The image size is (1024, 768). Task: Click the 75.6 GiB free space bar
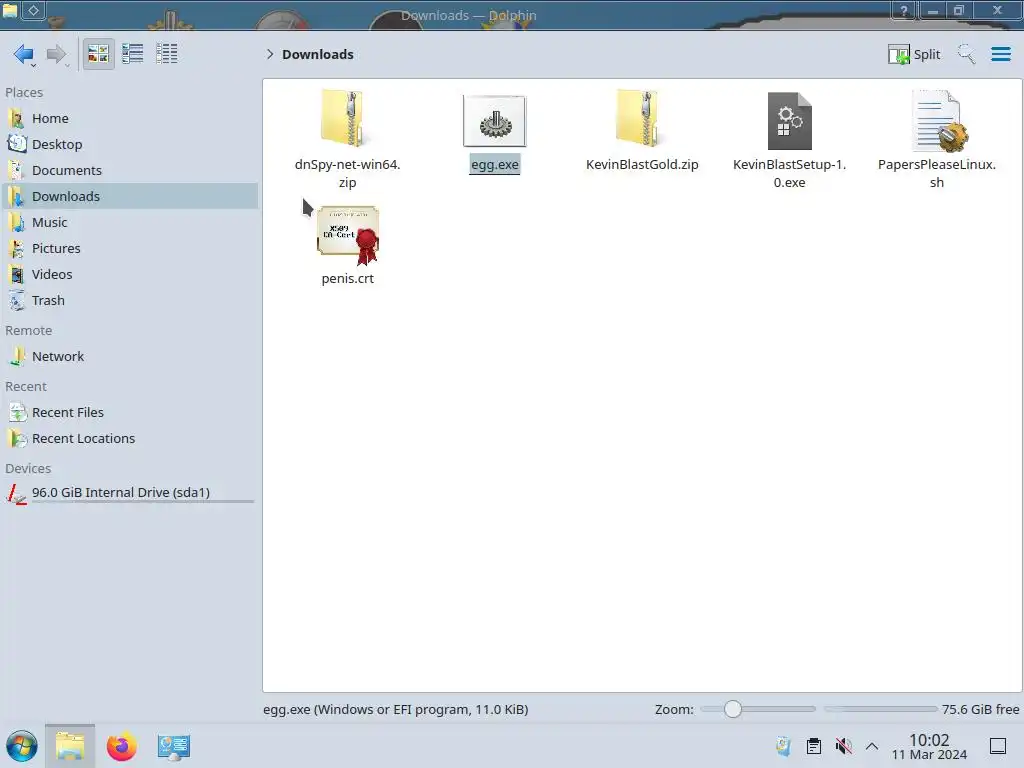click(x=880, y=709)
